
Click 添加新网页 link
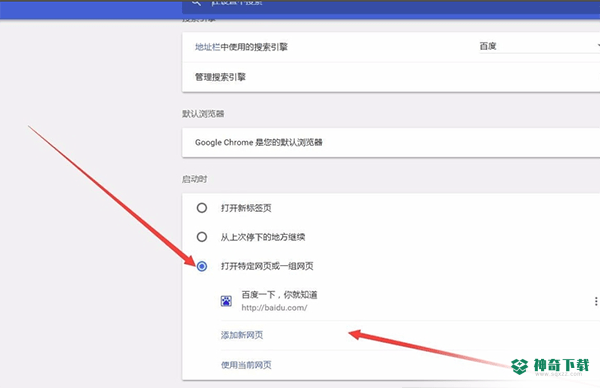(x=242, y=335)
